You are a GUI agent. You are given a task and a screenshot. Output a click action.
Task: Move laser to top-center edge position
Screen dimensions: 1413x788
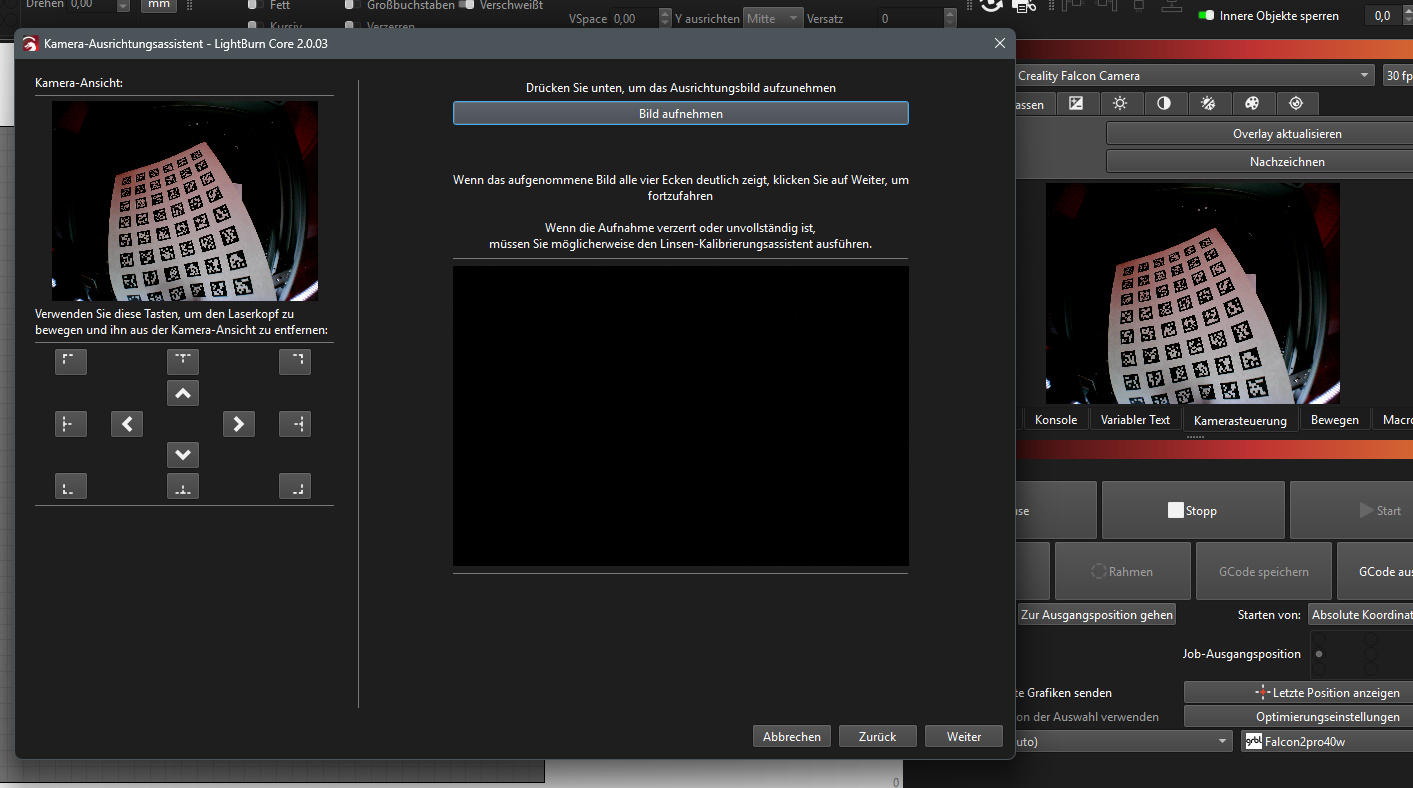[x=183, y=362]
